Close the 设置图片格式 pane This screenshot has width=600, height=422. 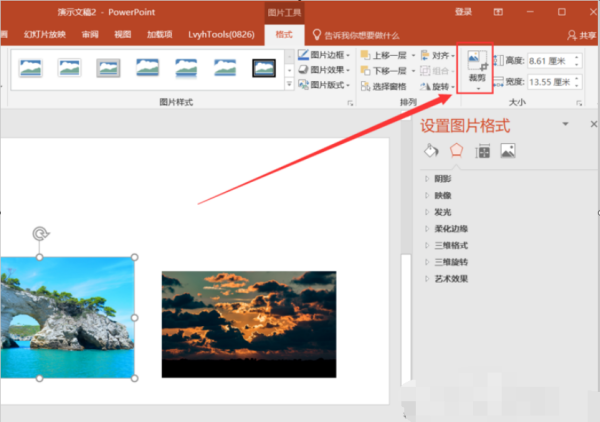click(x=593, y=124)
